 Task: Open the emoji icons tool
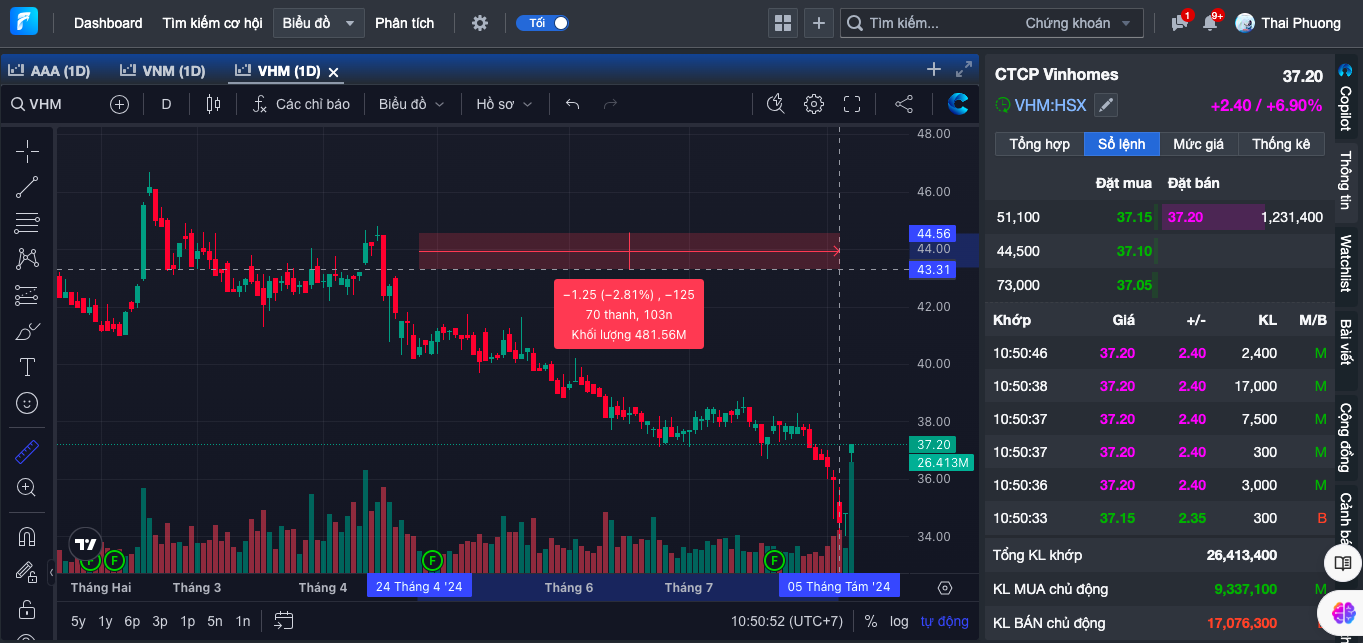27,403
